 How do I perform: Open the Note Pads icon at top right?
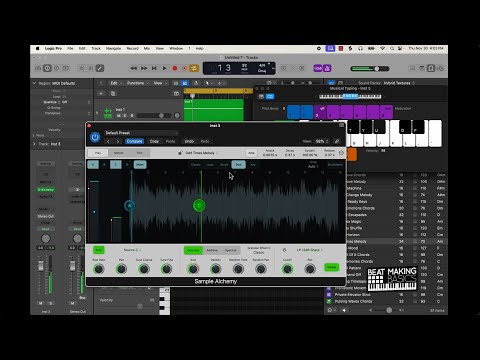click(422, 68)
